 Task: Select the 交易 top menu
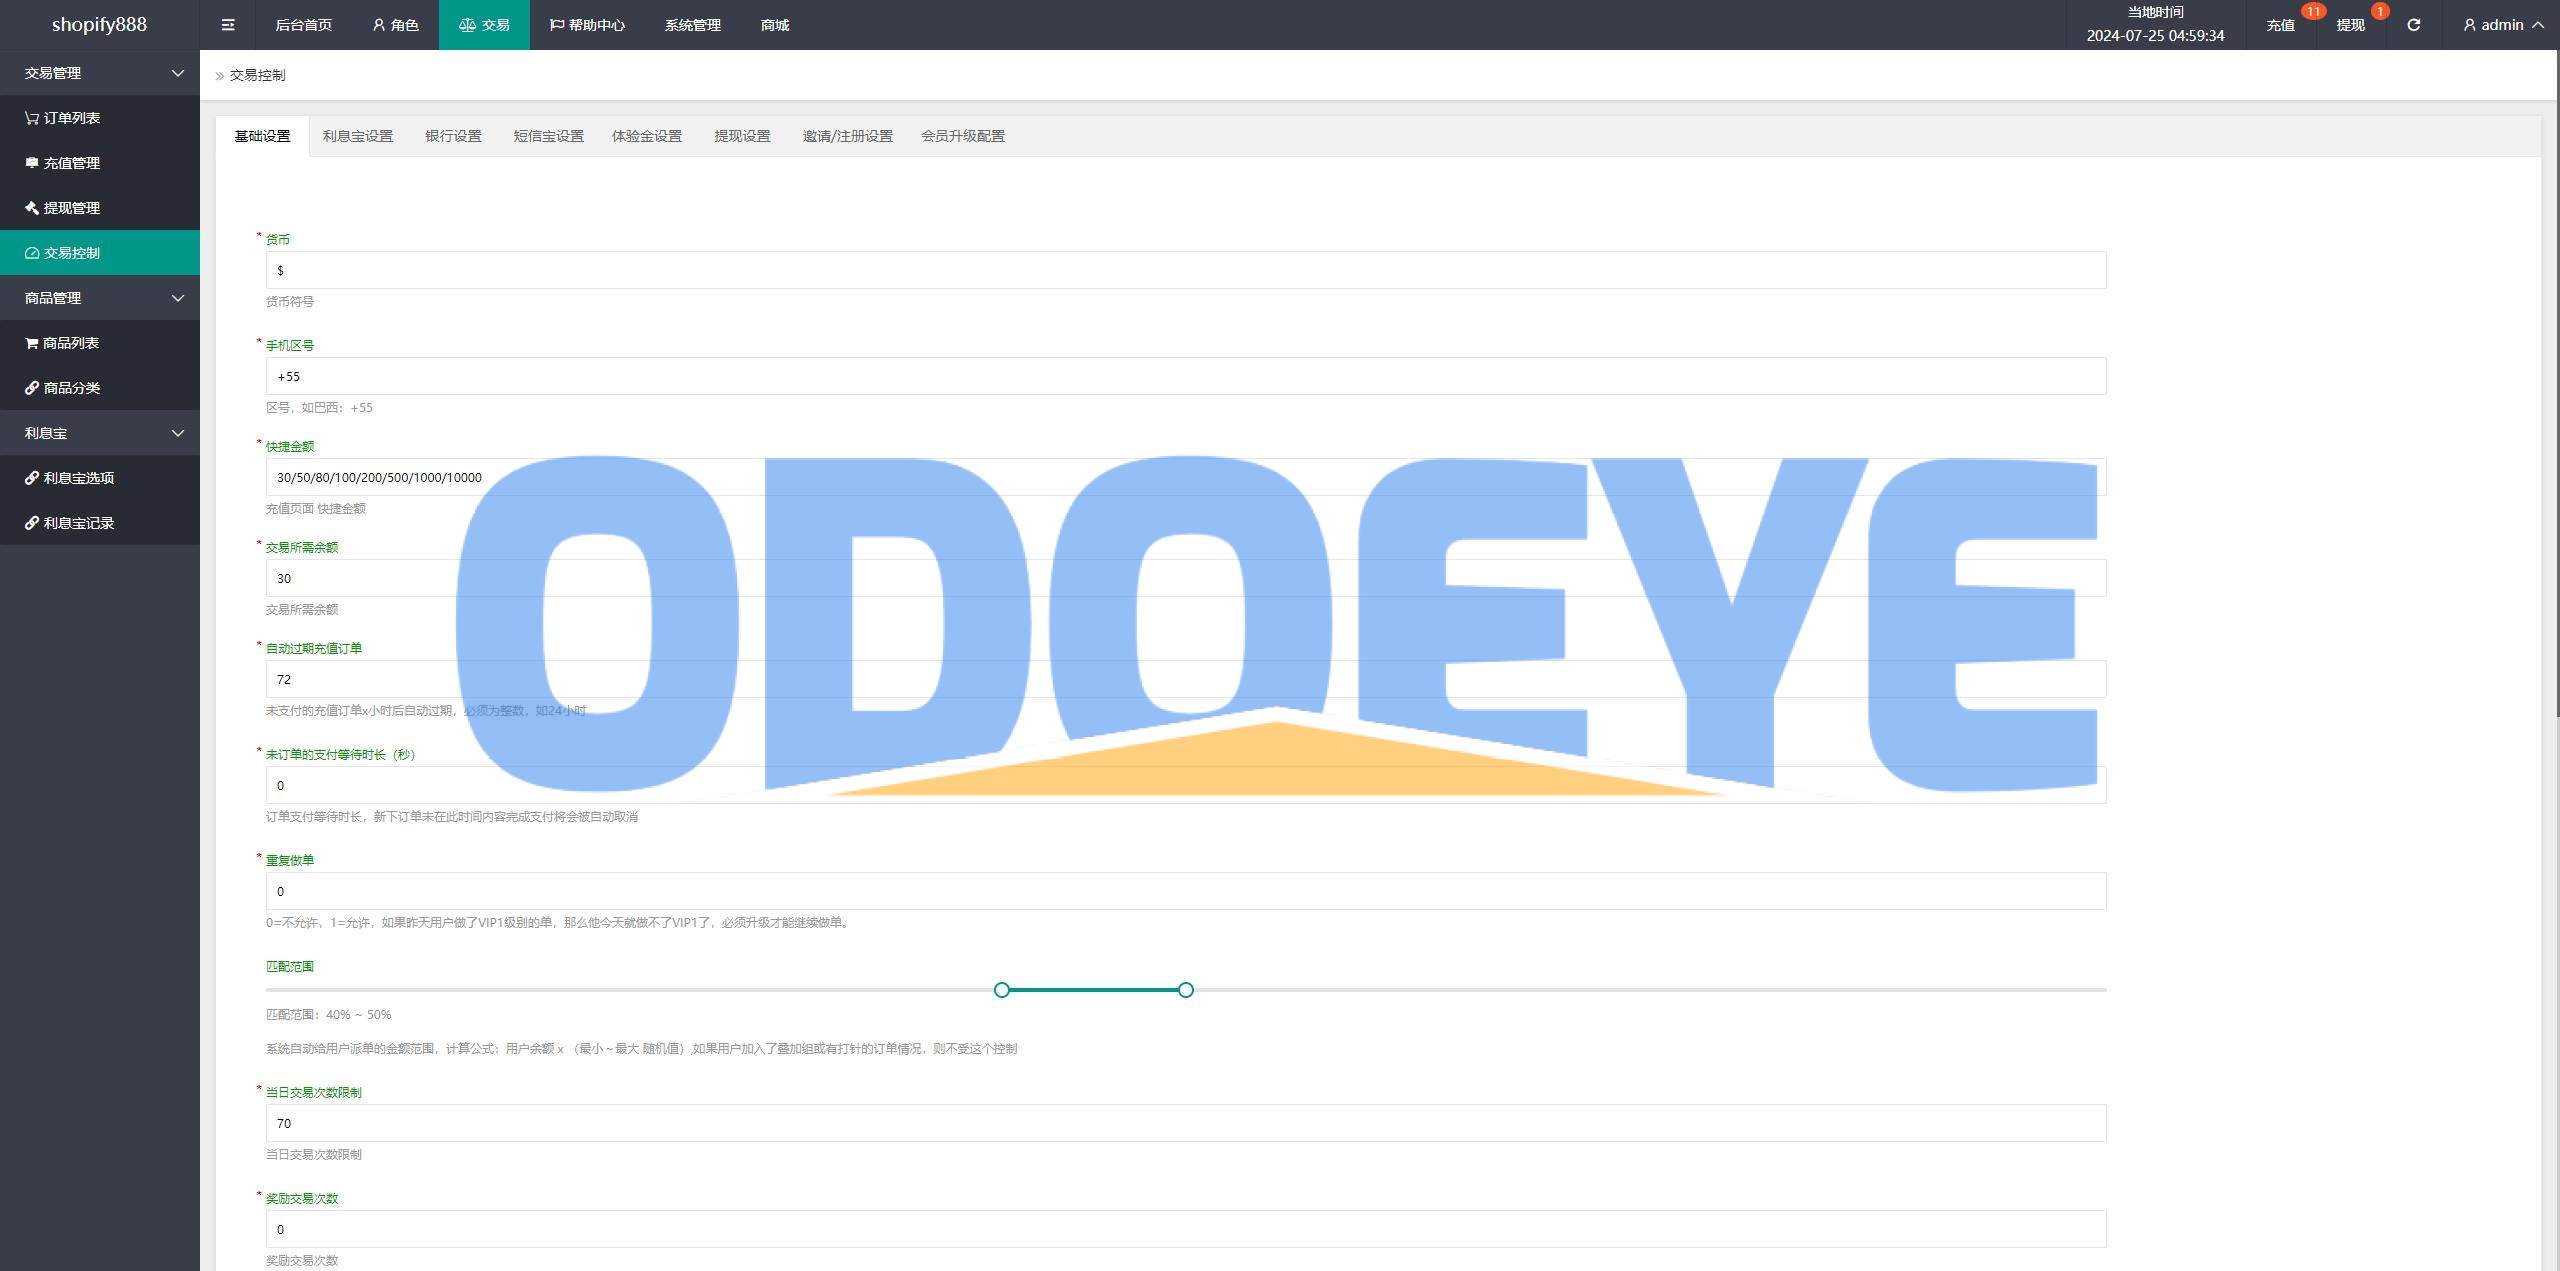[x=484, y=25]
